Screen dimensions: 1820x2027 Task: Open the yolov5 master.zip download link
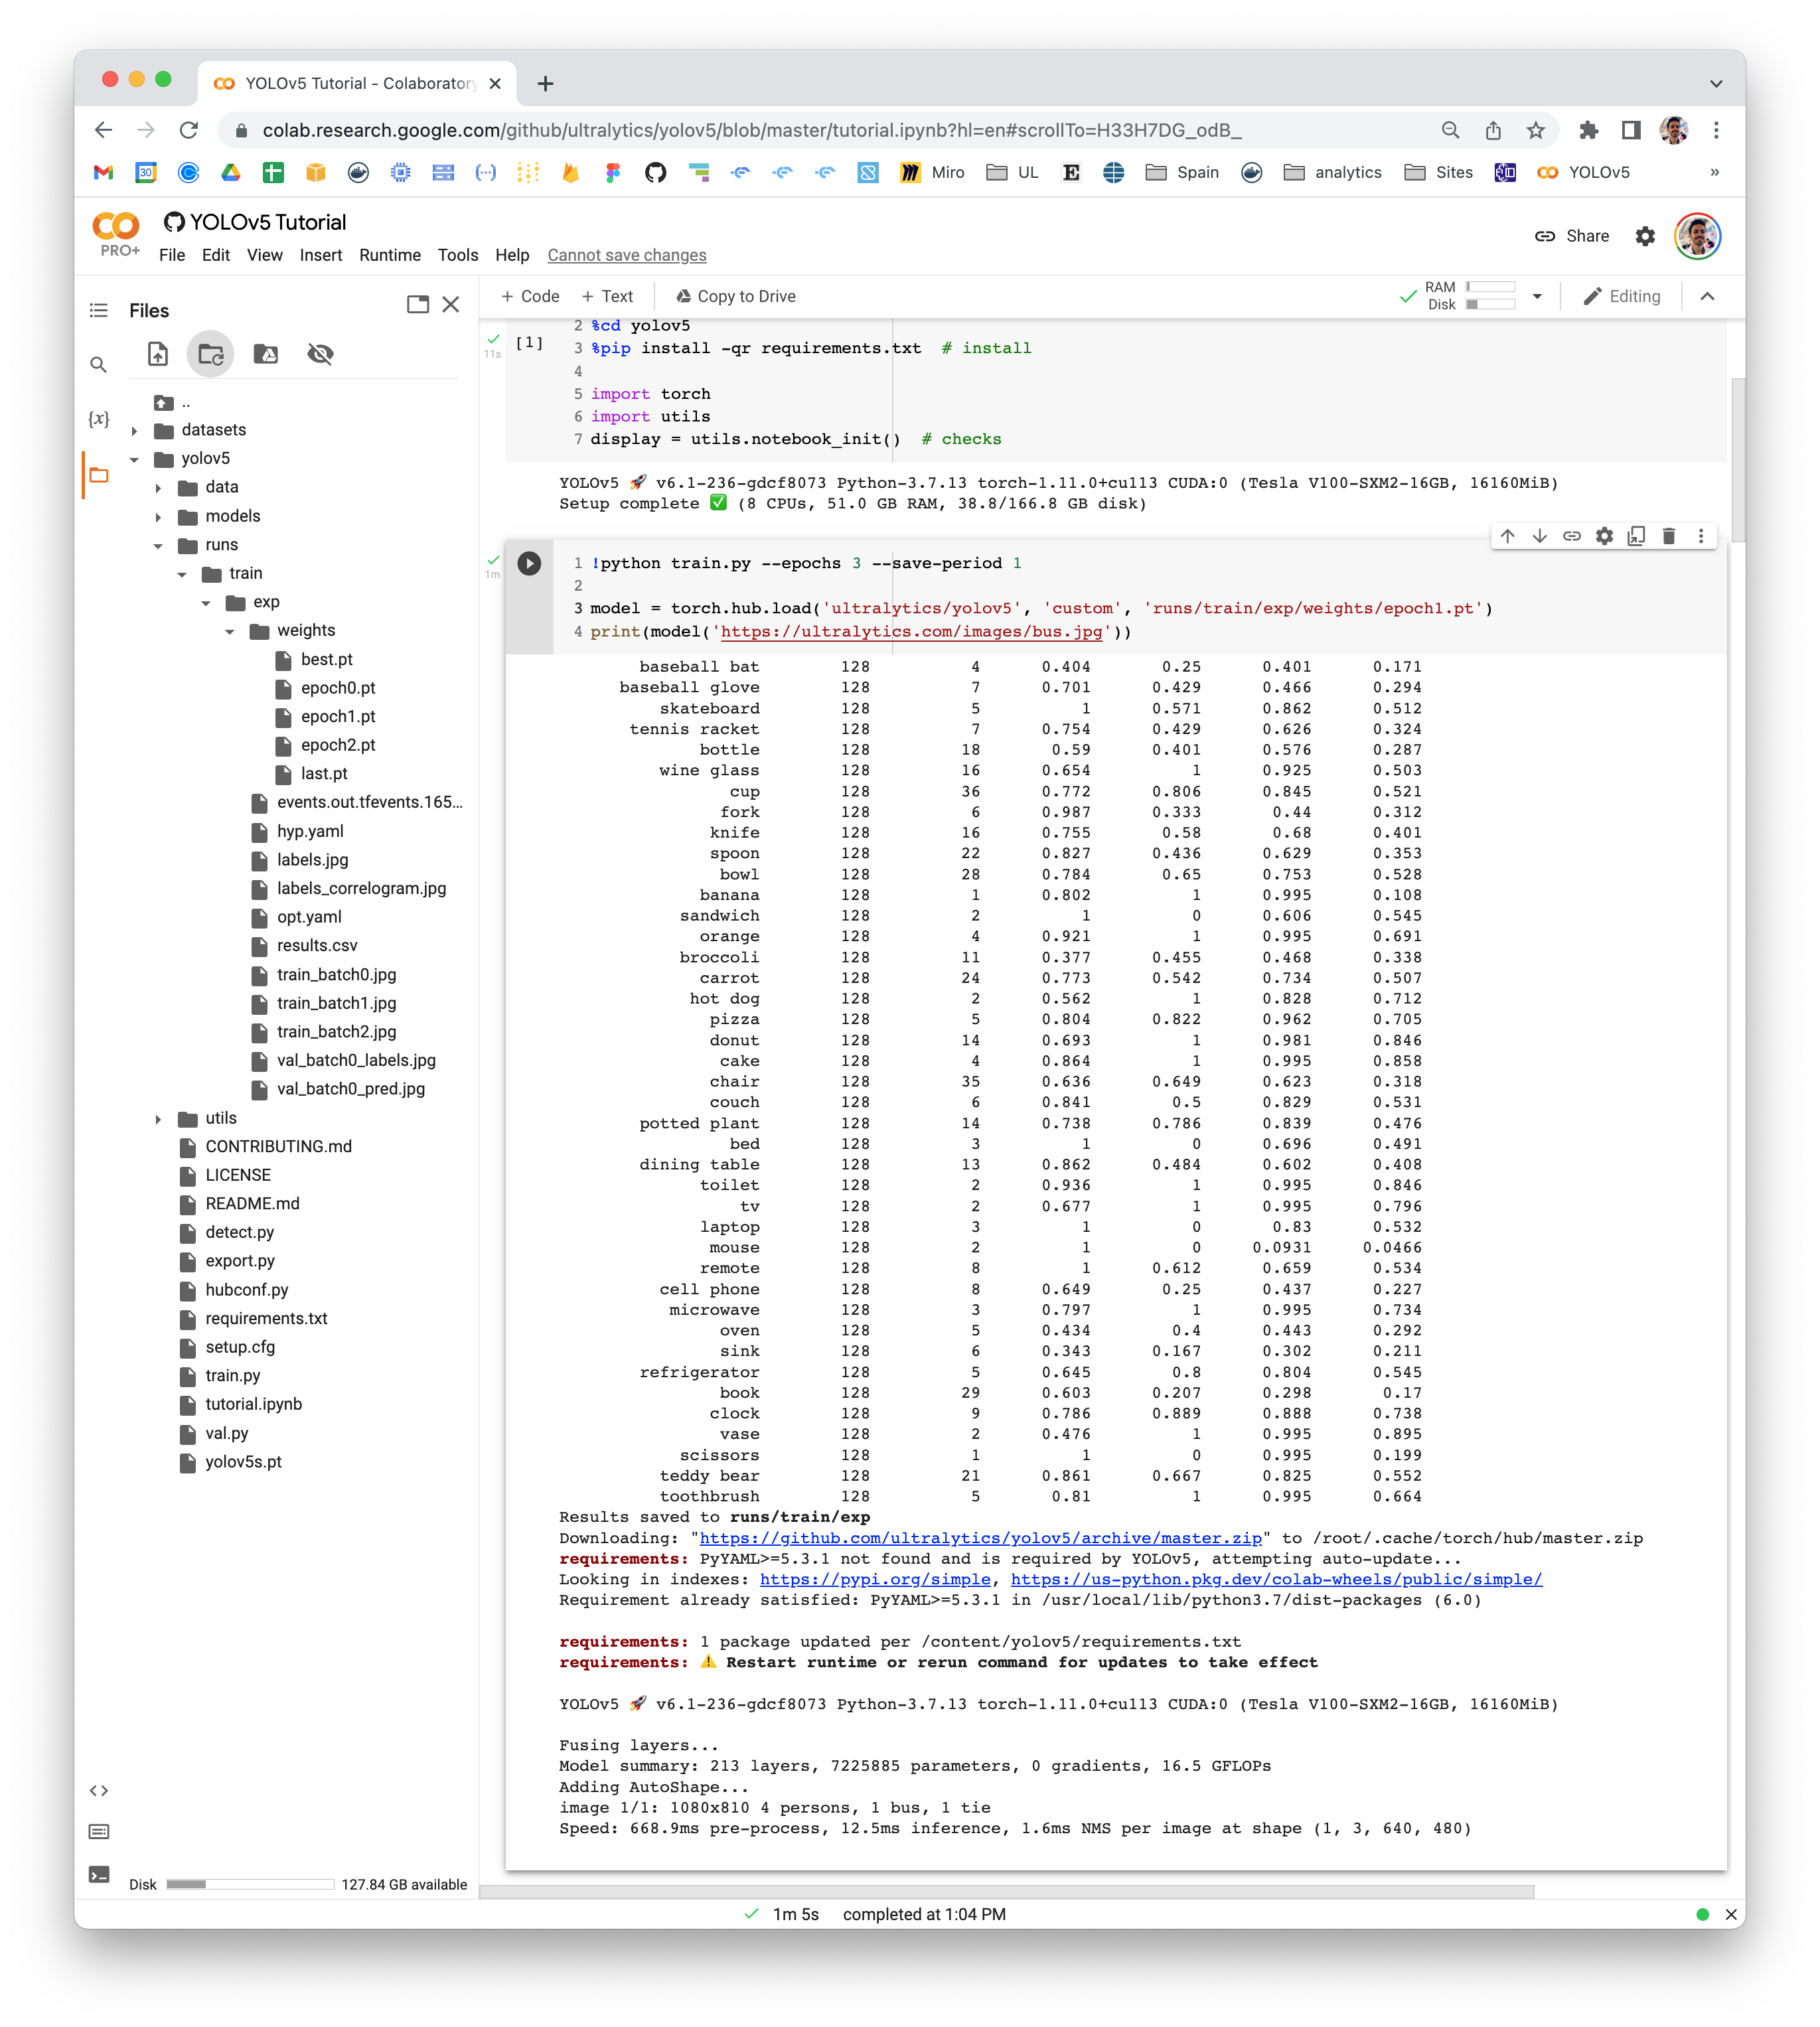[980, 1538]
